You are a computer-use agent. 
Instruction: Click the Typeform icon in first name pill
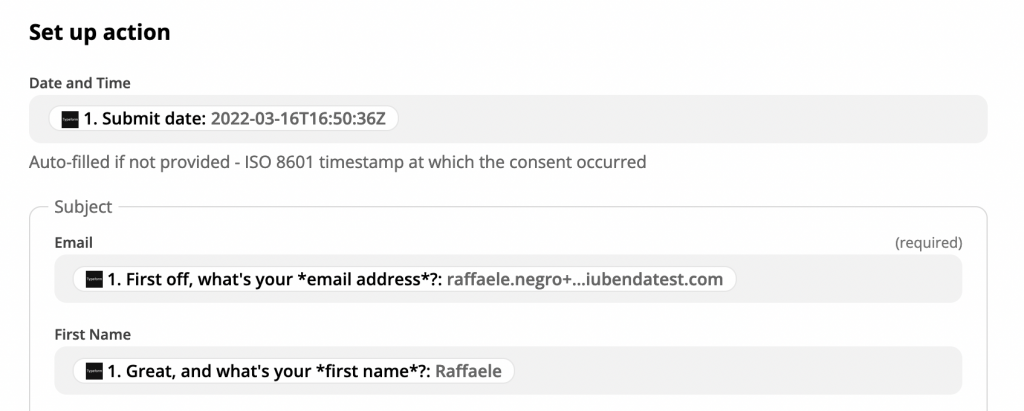pyautogui.click(x=95, y=371)
